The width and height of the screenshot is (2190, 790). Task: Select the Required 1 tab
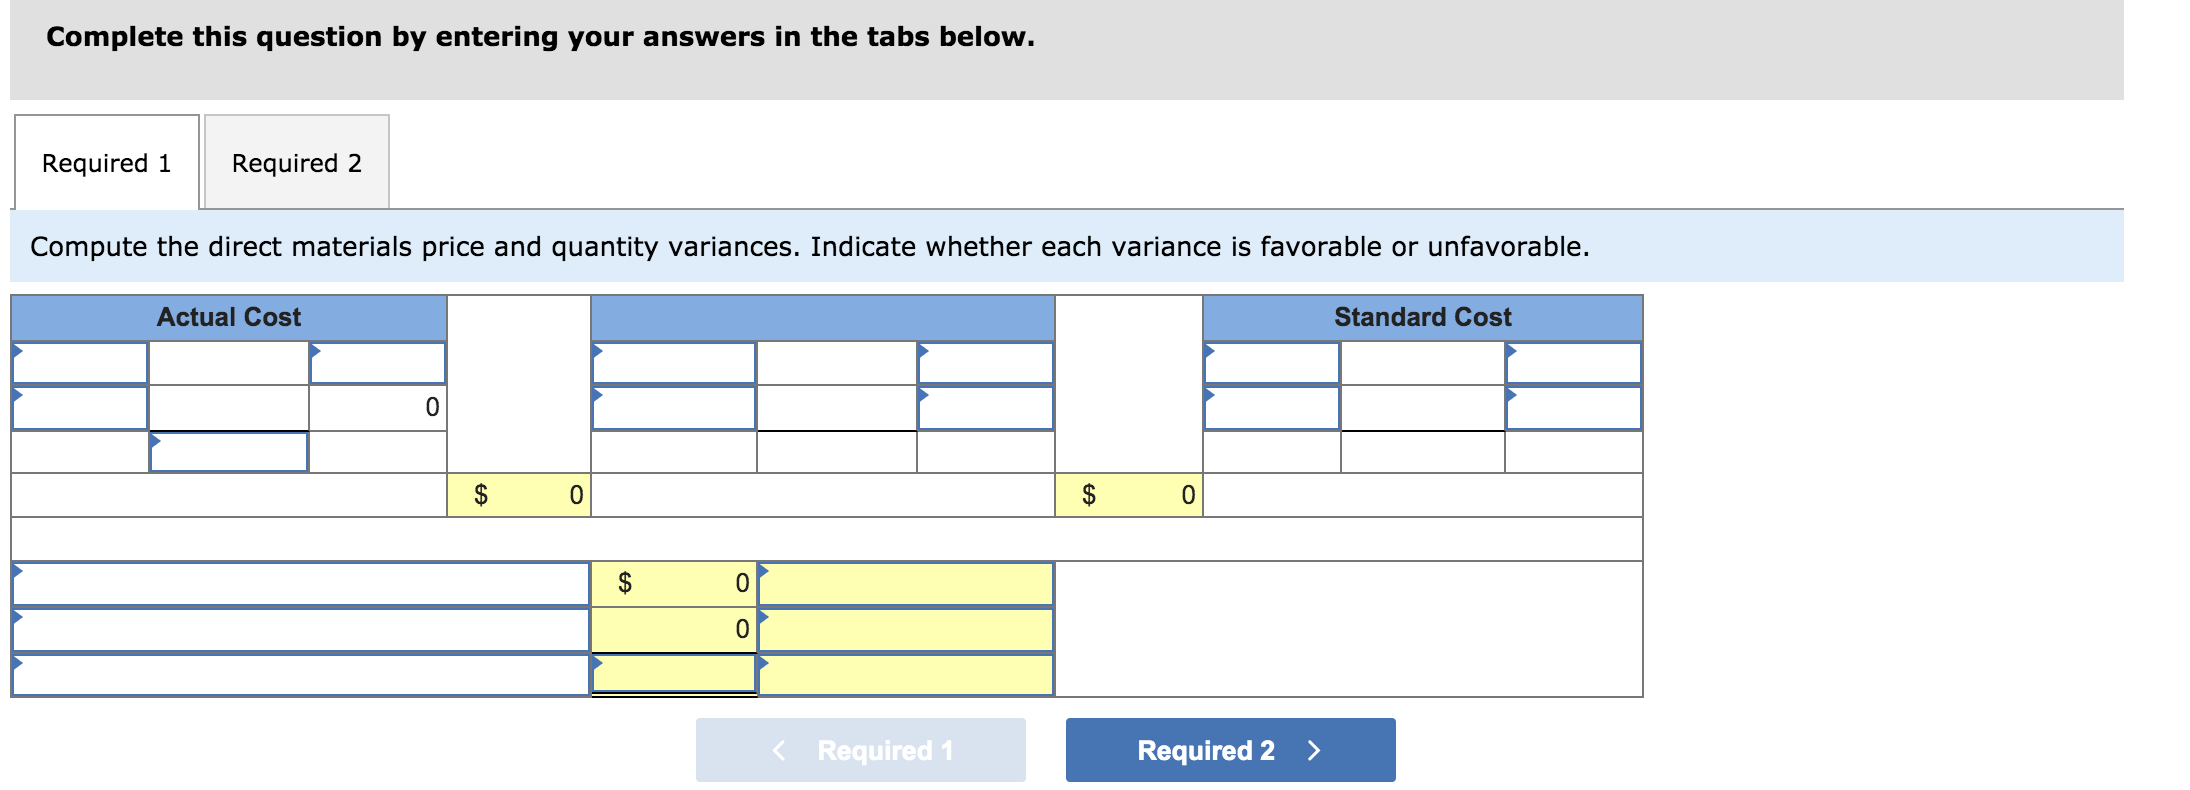tap(105, 161)
